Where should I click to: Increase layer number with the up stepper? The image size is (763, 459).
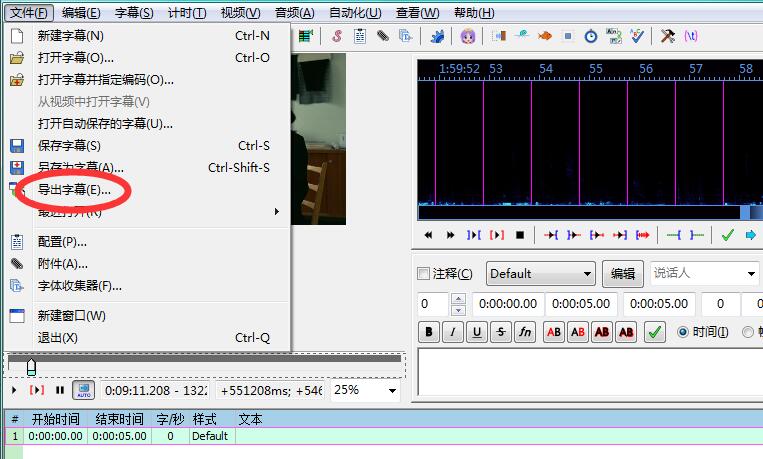(x=458, y=298)
